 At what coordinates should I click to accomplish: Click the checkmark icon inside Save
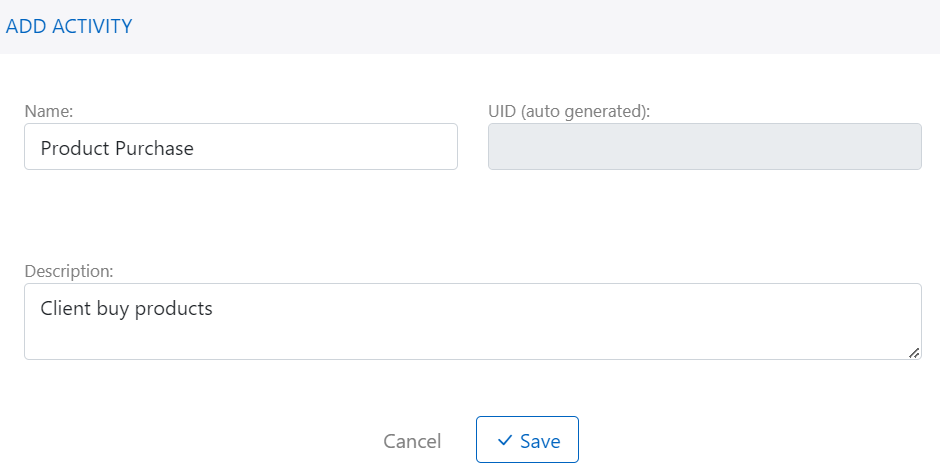click(505, 440)
